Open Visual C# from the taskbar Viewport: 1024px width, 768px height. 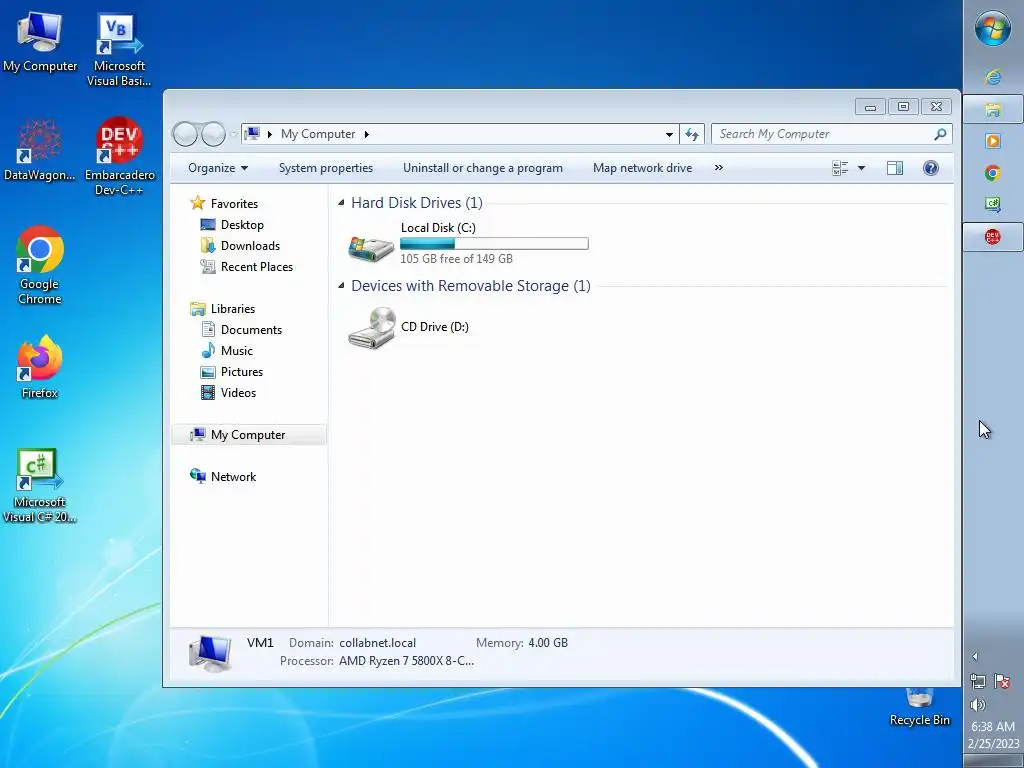[x=993, y=204]
